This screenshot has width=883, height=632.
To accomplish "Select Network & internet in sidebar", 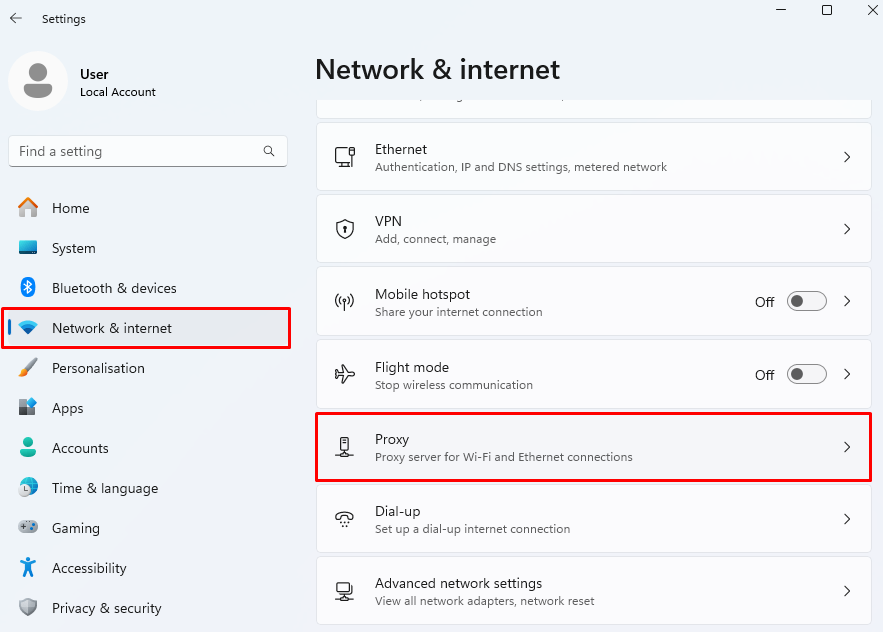I will 148,328.
